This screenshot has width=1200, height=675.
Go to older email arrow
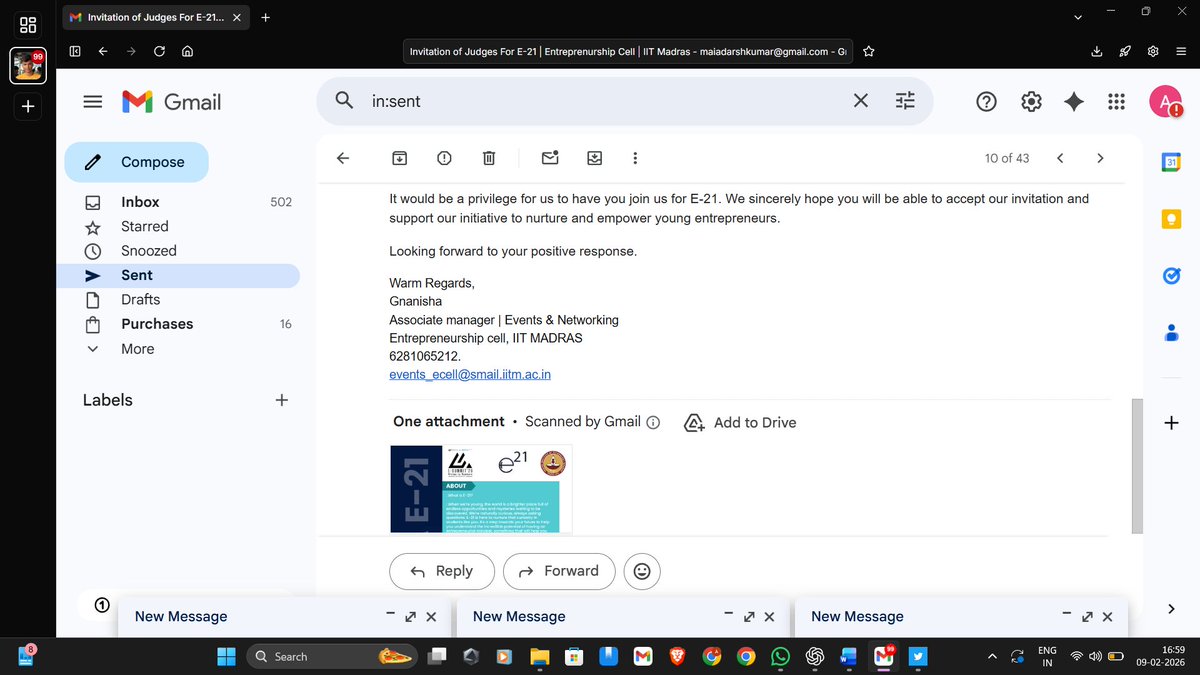pos(1100,158)
